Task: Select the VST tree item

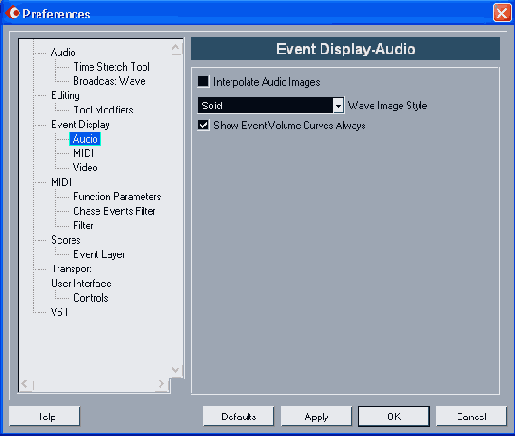Action: coord(59,312)
